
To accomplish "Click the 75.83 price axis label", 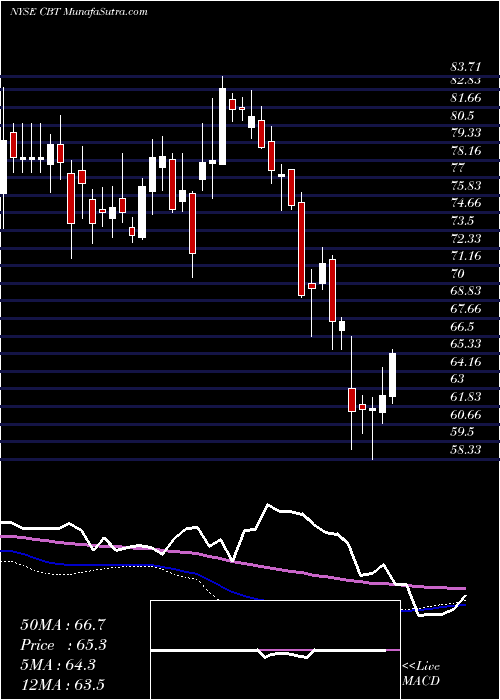I will 466,186.
